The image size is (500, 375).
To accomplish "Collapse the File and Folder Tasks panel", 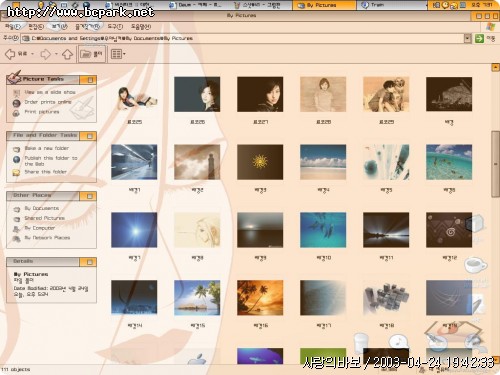I will (90, 136).
